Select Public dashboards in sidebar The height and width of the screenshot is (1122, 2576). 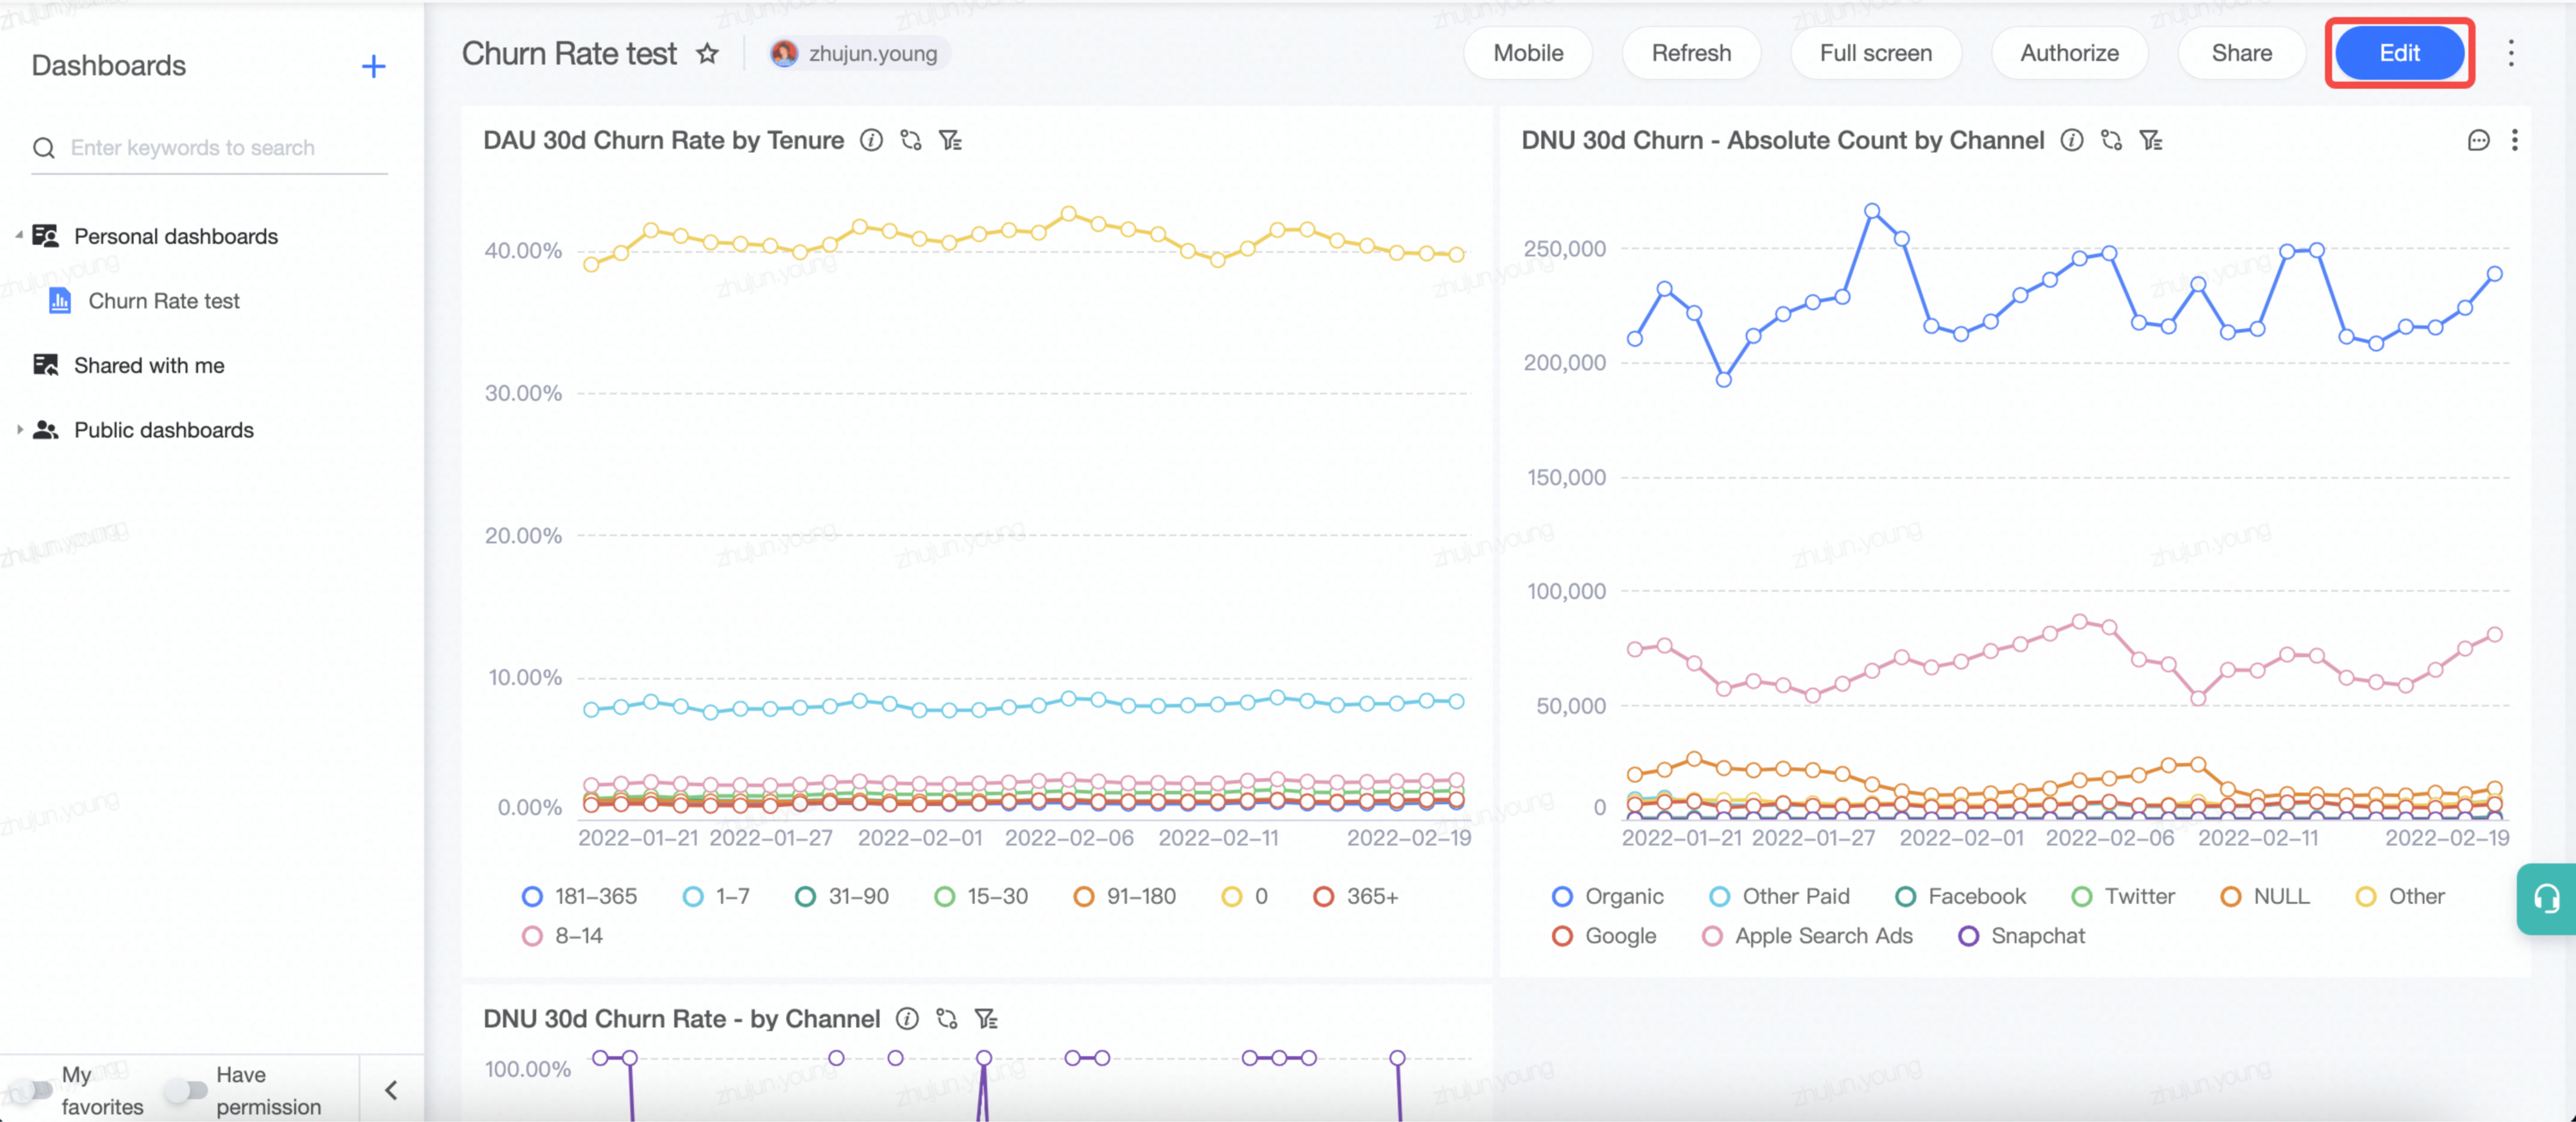[164, 430]
